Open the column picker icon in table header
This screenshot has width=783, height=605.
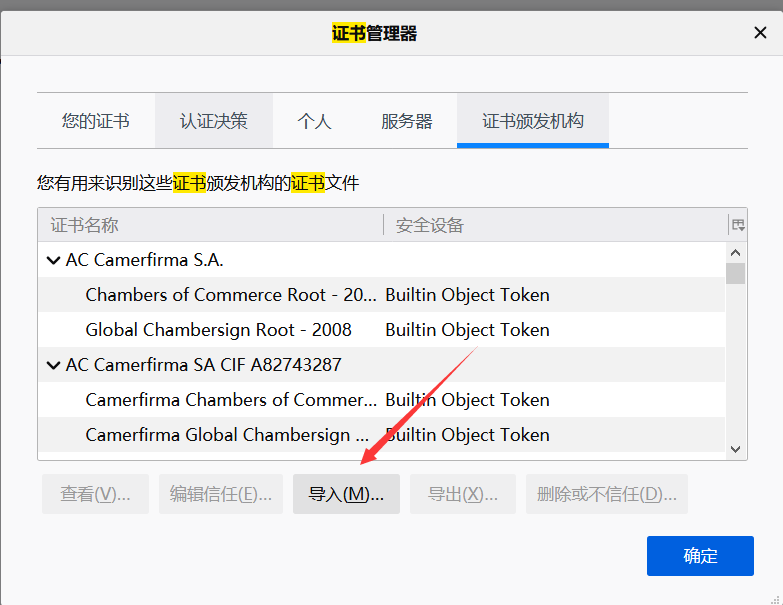[x=738, y=225]
